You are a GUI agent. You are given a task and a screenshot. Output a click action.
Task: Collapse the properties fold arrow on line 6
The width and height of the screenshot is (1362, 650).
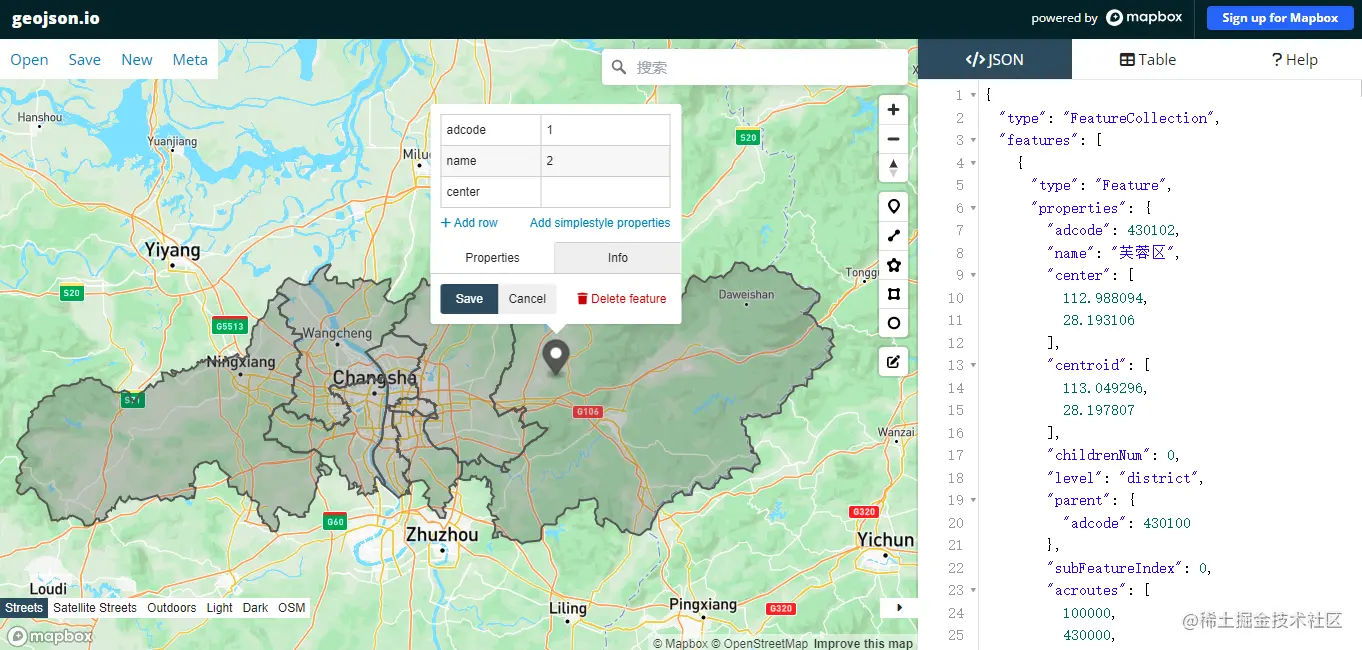click(x=973, y=208)
